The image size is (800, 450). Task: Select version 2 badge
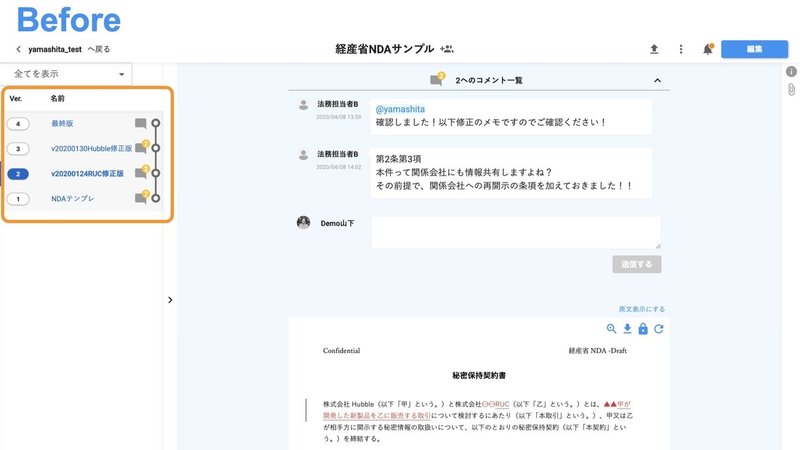(x=18, y=174)
